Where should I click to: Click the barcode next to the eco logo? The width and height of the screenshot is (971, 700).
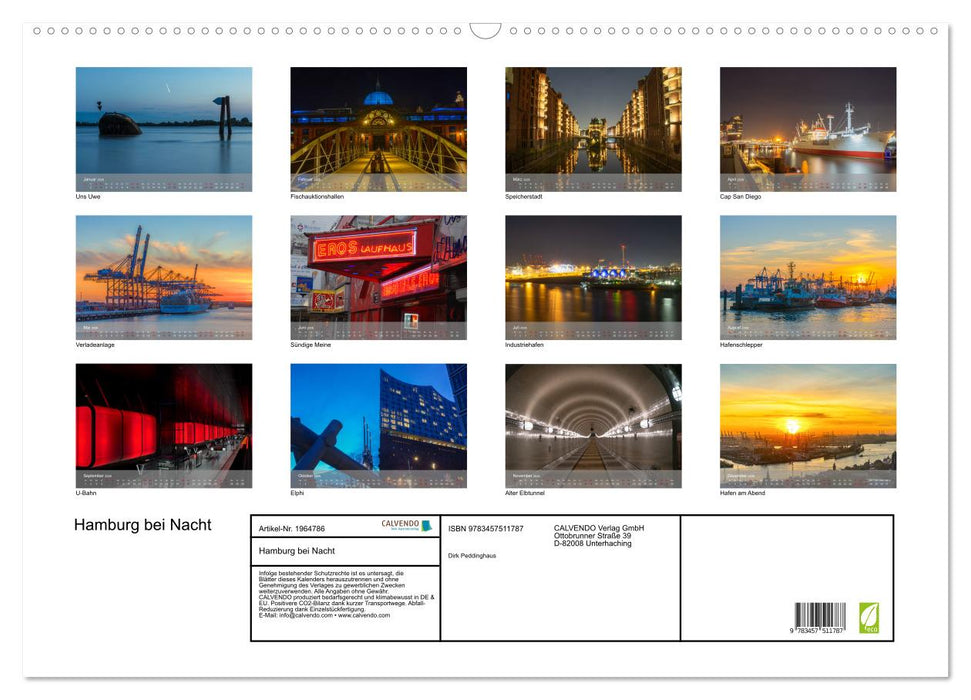pyautogui.click(x=820, y=618)
